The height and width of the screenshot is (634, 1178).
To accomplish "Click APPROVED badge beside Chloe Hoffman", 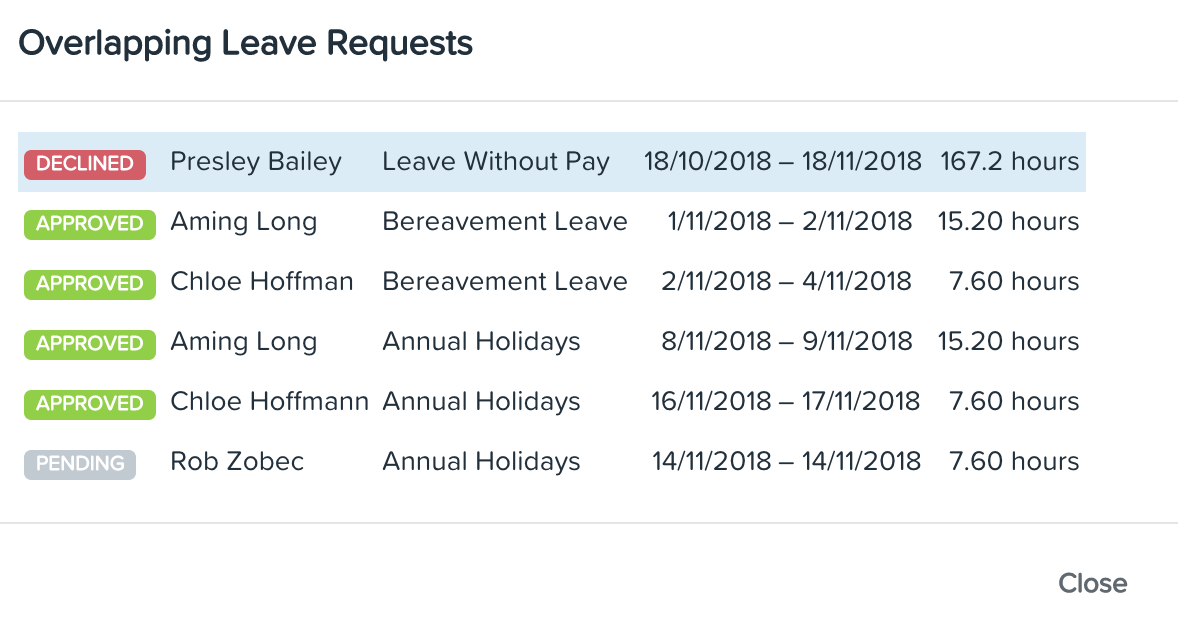I will coord(89,284).
